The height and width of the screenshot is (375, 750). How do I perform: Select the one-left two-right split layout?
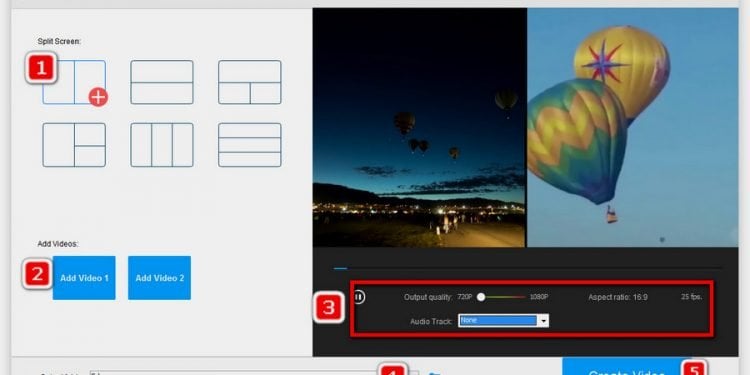(74, 145)
